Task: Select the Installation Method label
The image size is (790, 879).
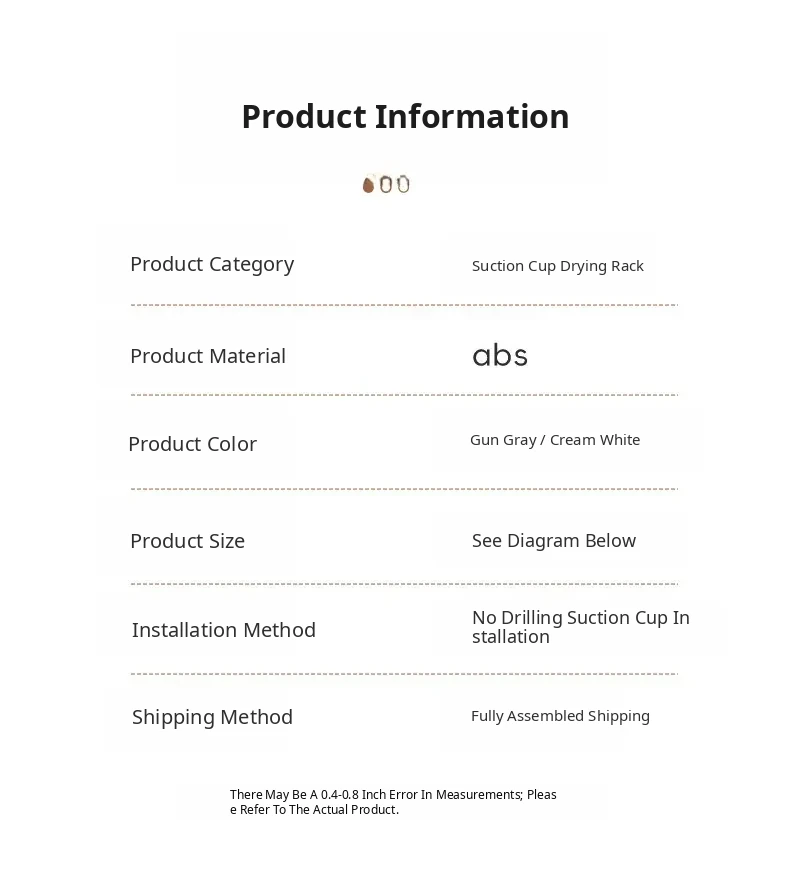Action: click(x=223, y=630)
